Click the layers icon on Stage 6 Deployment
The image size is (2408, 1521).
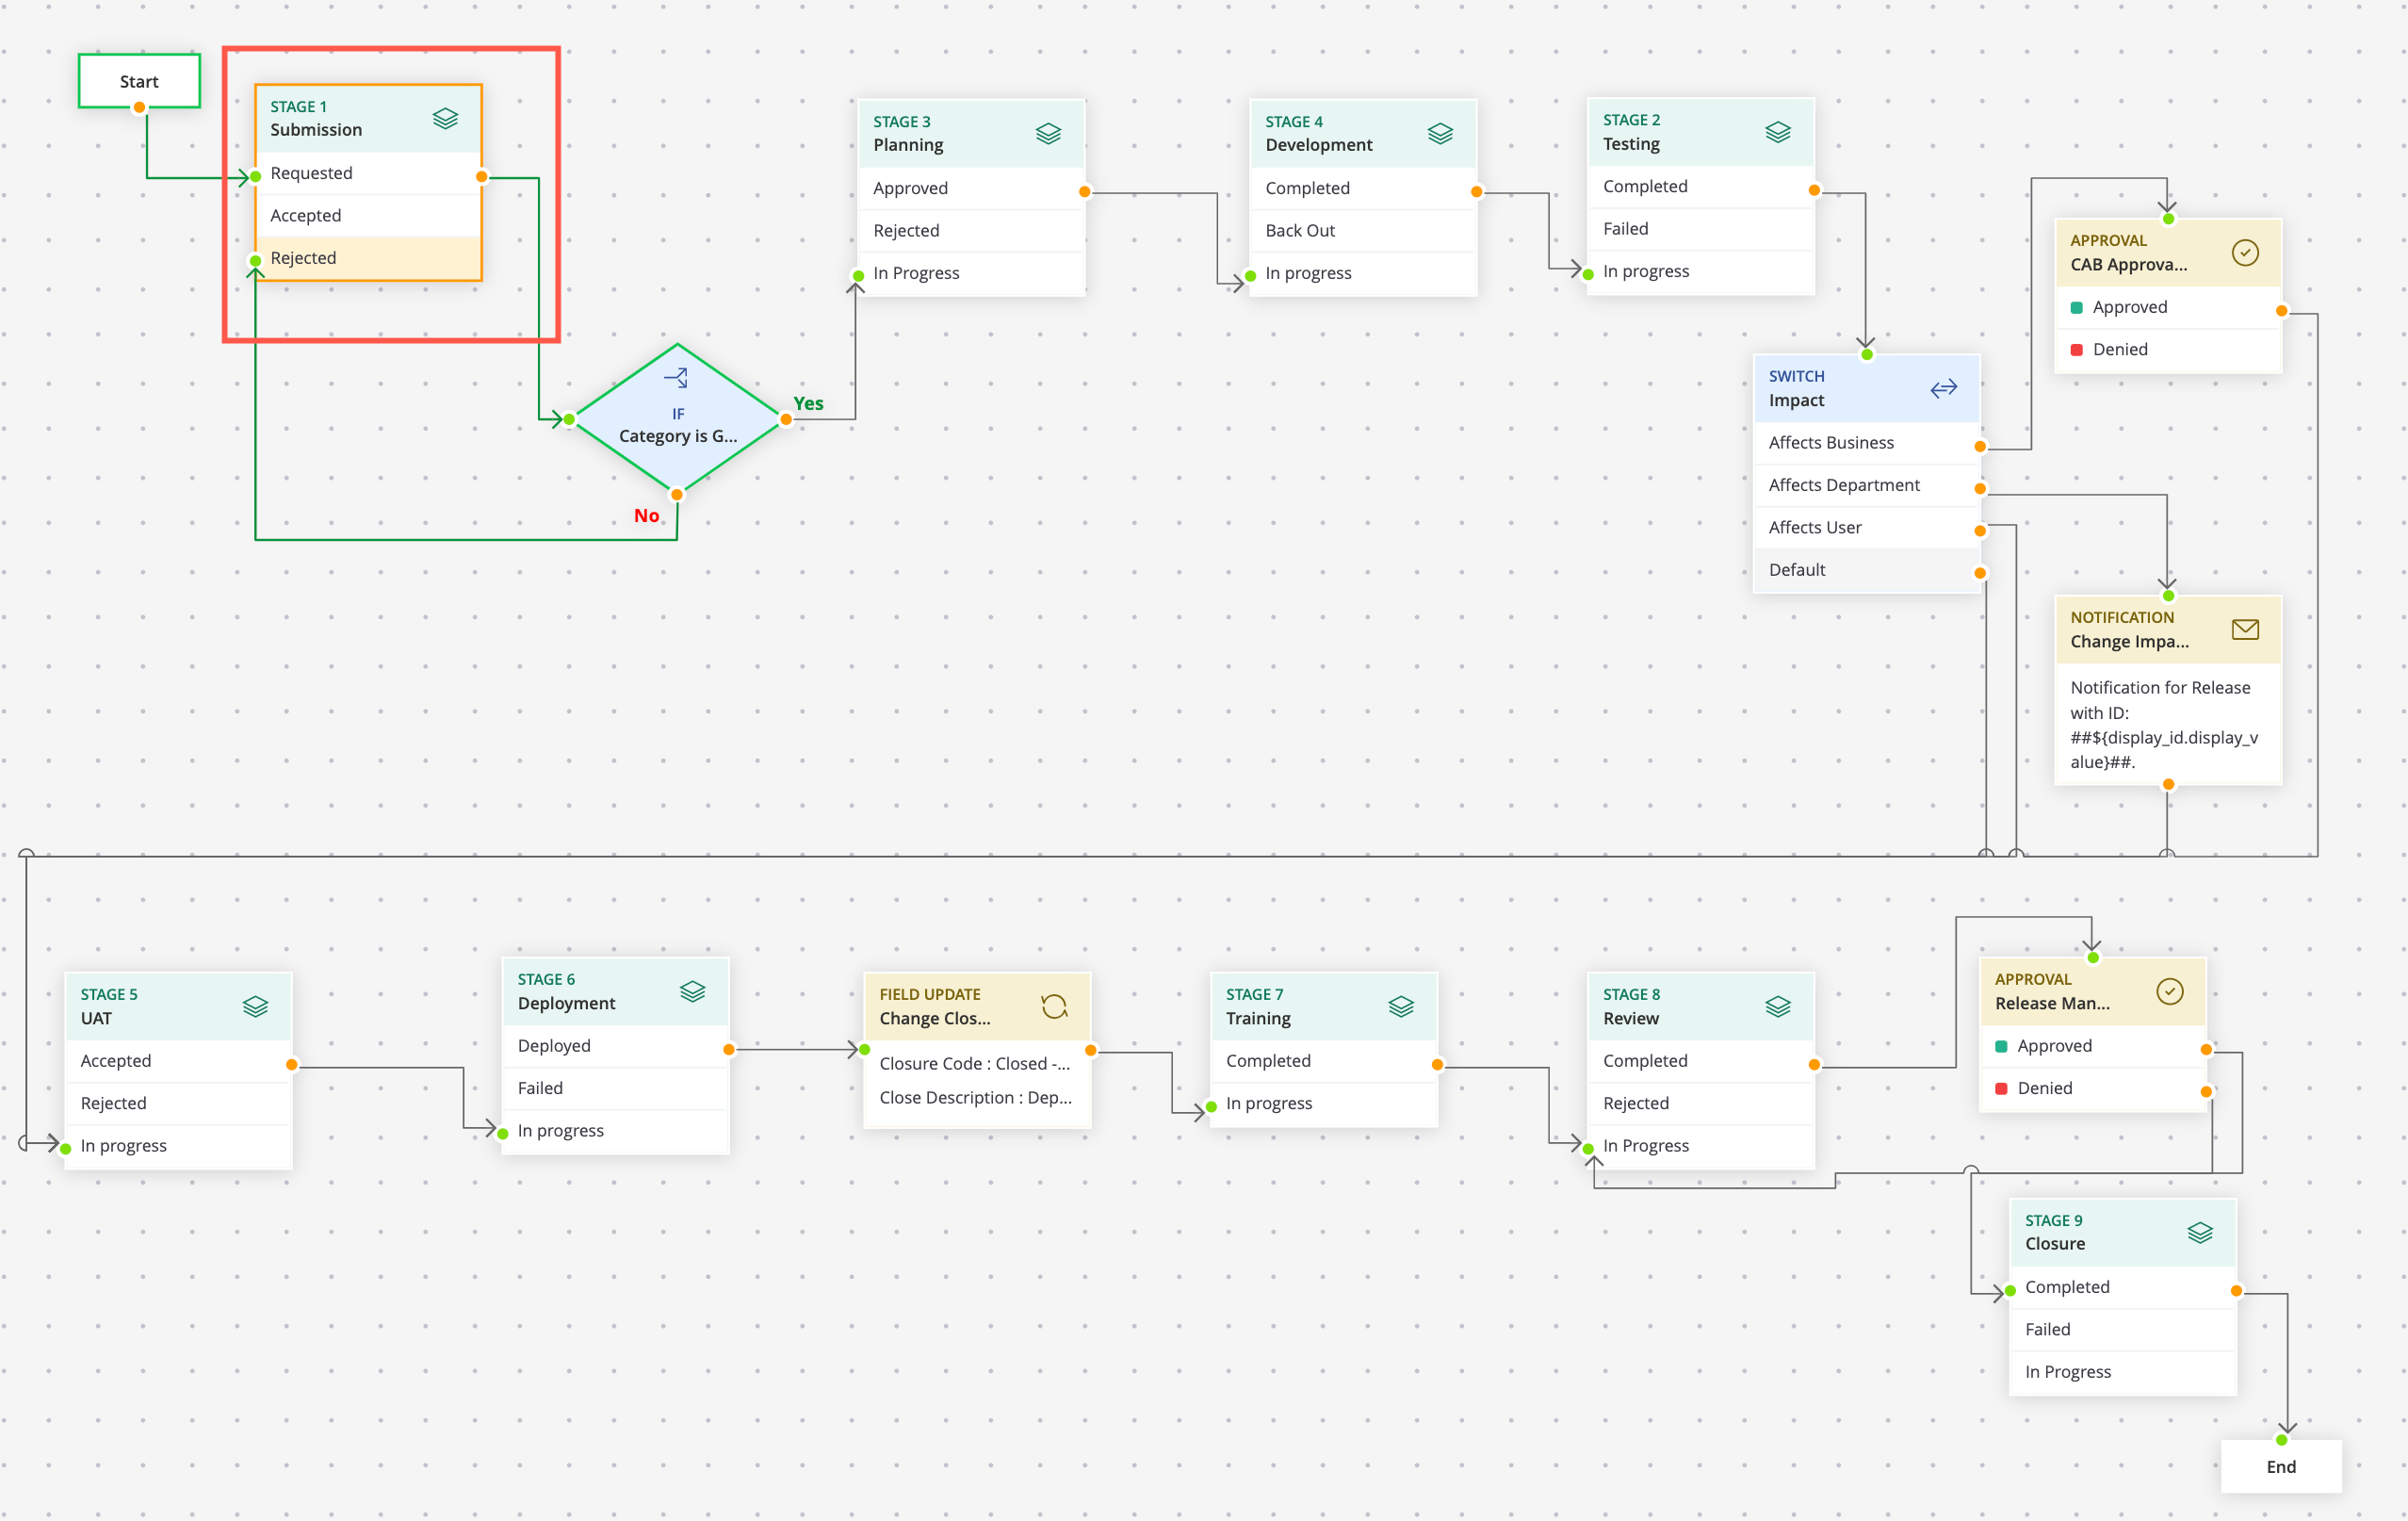(694, 991)
